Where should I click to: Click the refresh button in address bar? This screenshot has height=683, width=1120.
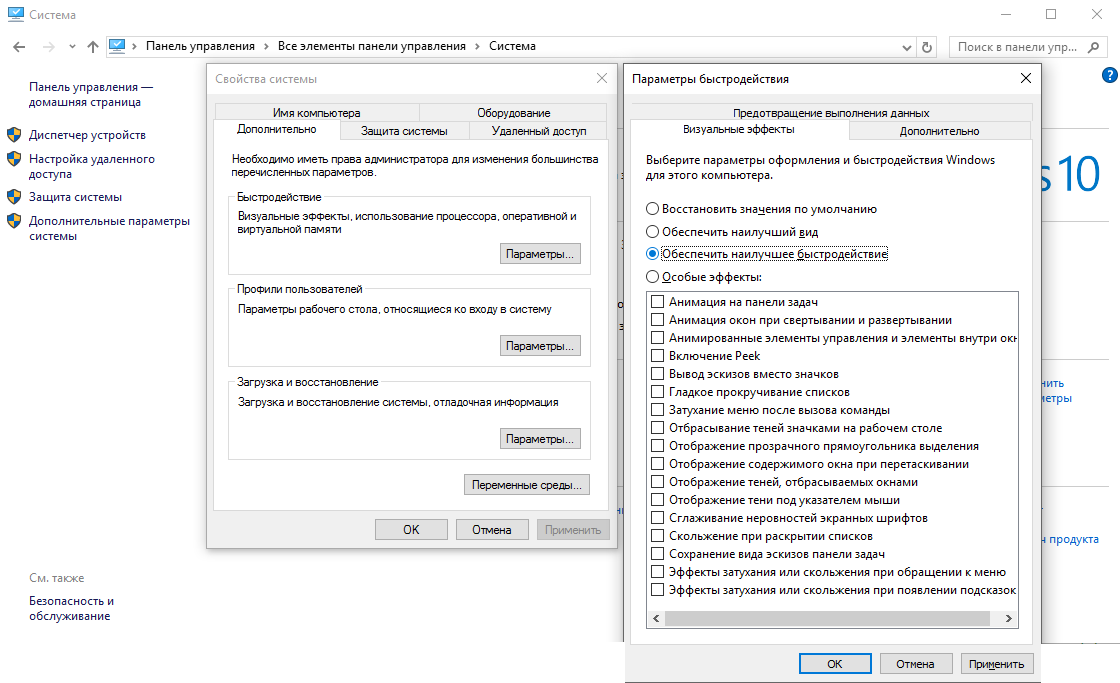click(x=927, y=47)
